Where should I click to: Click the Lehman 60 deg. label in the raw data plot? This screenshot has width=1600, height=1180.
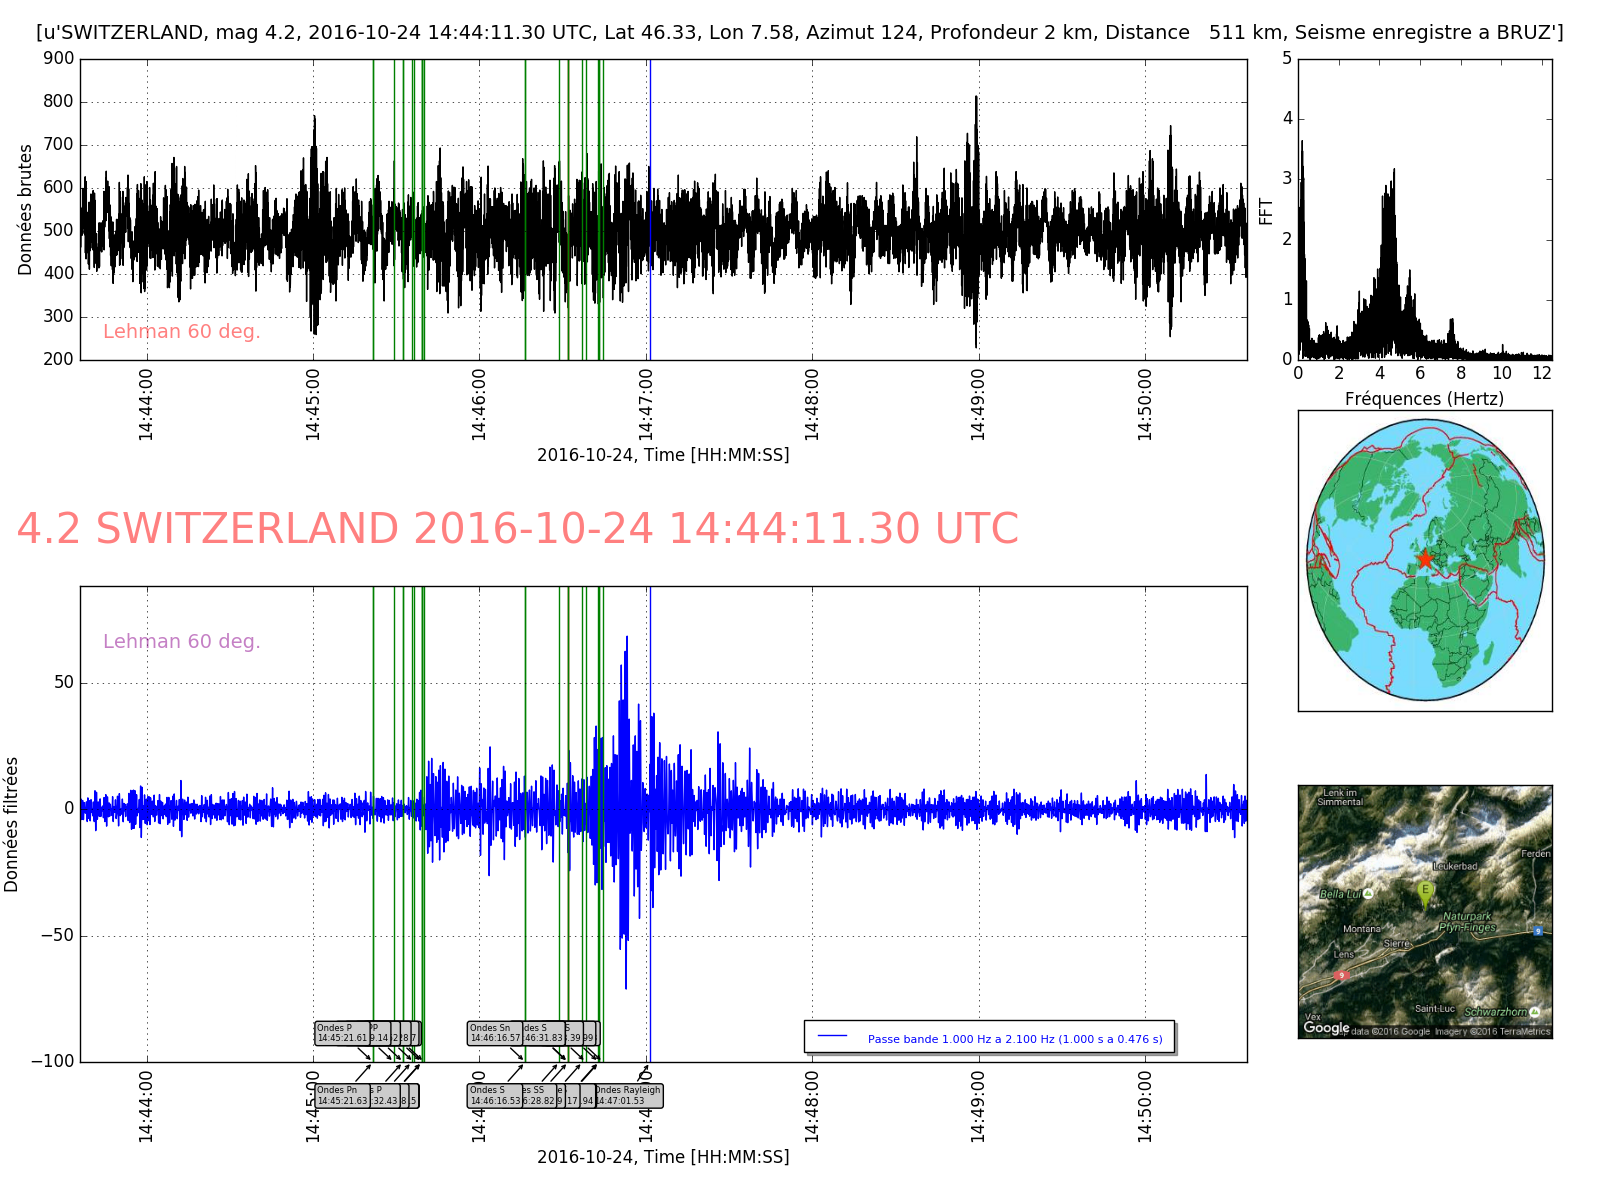[181, 332]
